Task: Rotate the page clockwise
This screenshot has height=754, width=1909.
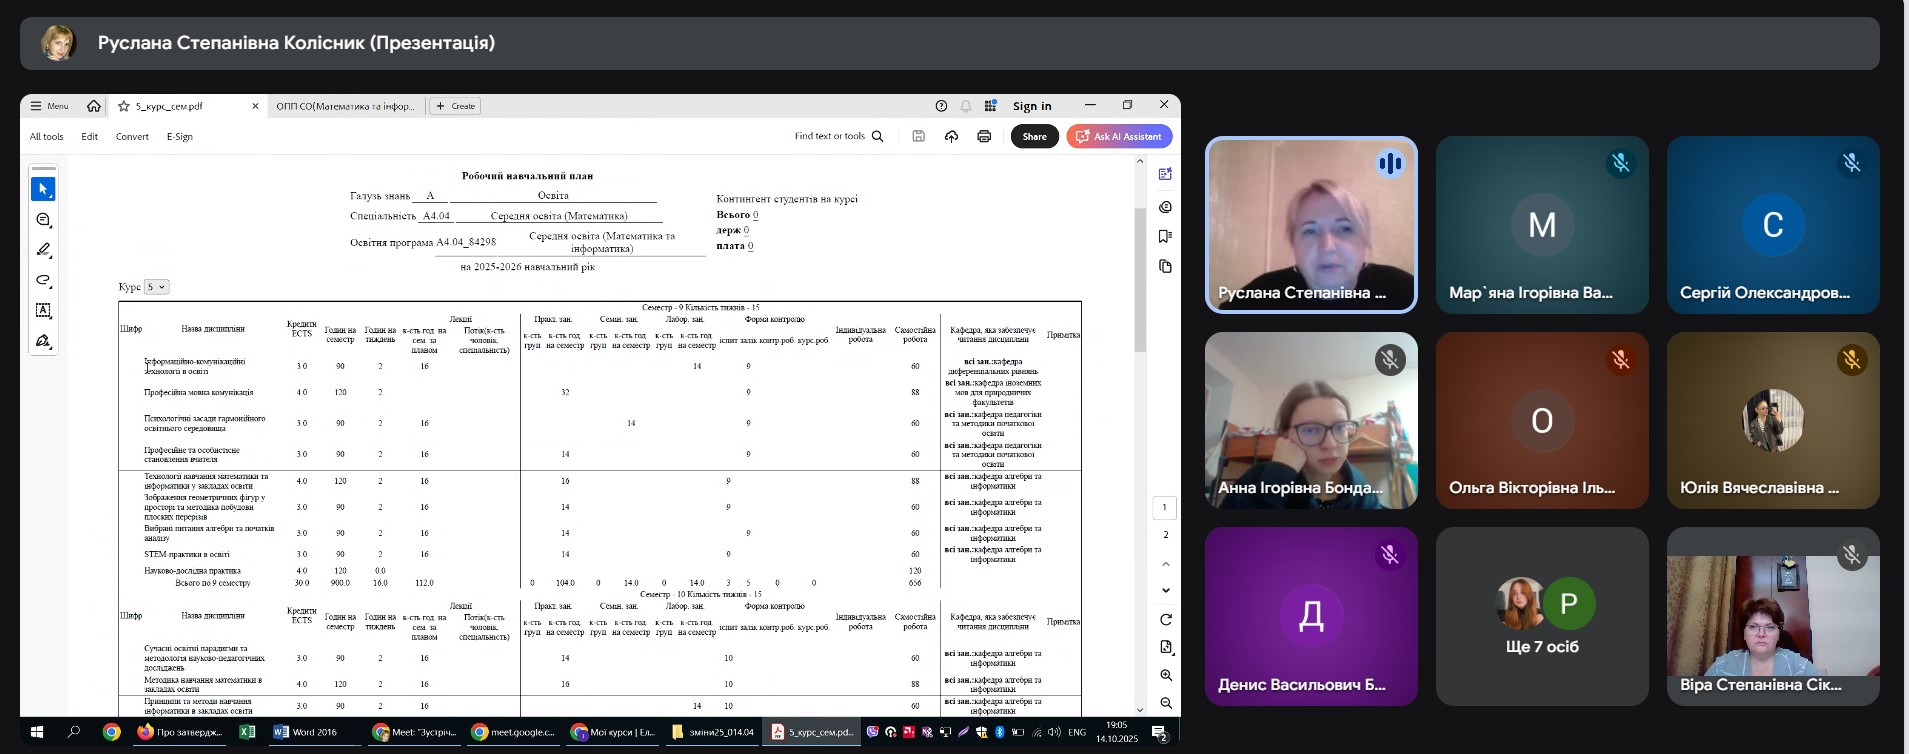Action: tap(1166, 620)
